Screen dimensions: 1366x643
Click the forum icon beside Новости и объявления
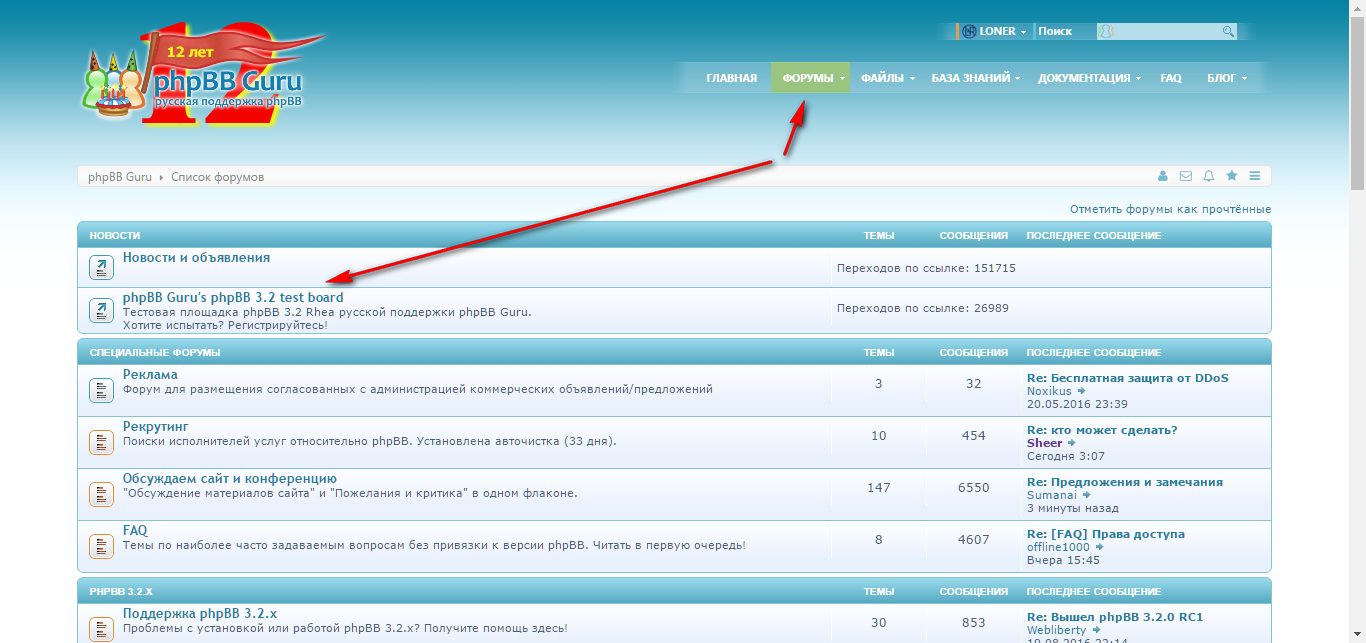(101, 267)
